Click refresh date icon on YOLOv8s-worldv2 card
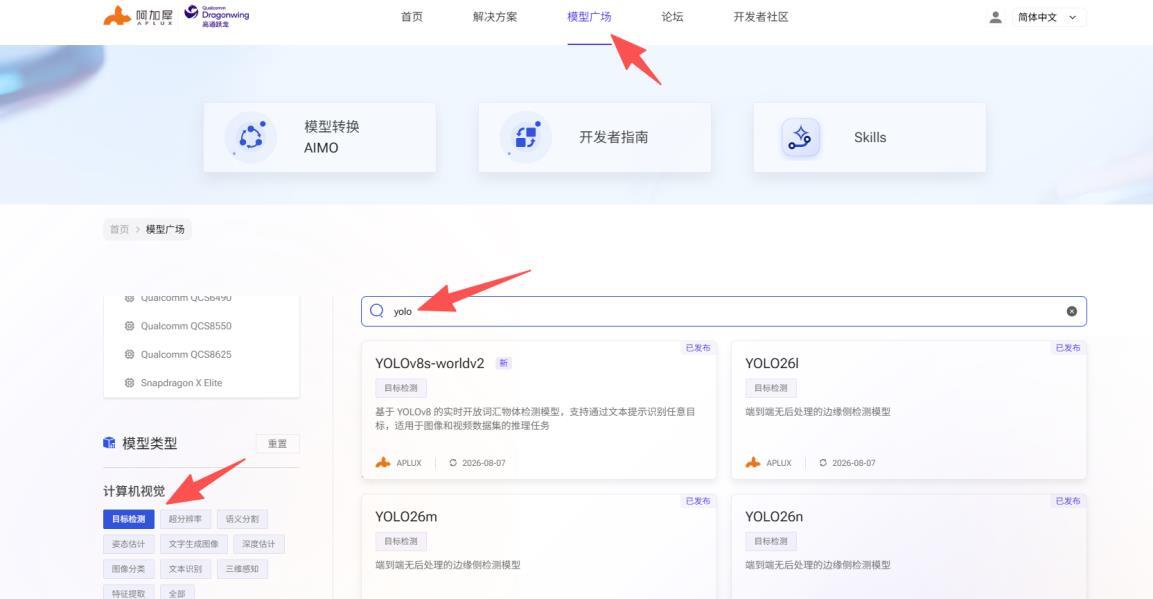The width and height of the screenshot is (1153, 599). pyautogui.click(x=453, y=463)
